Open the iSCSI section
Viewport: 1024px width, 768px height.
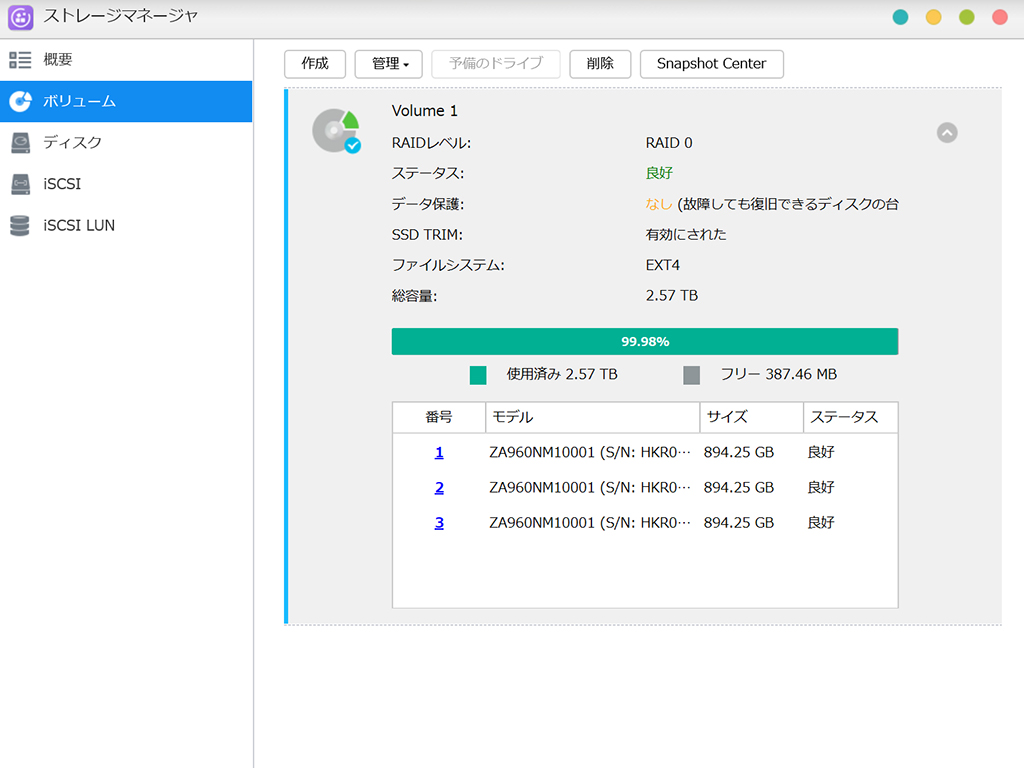[x=126, y=184]
